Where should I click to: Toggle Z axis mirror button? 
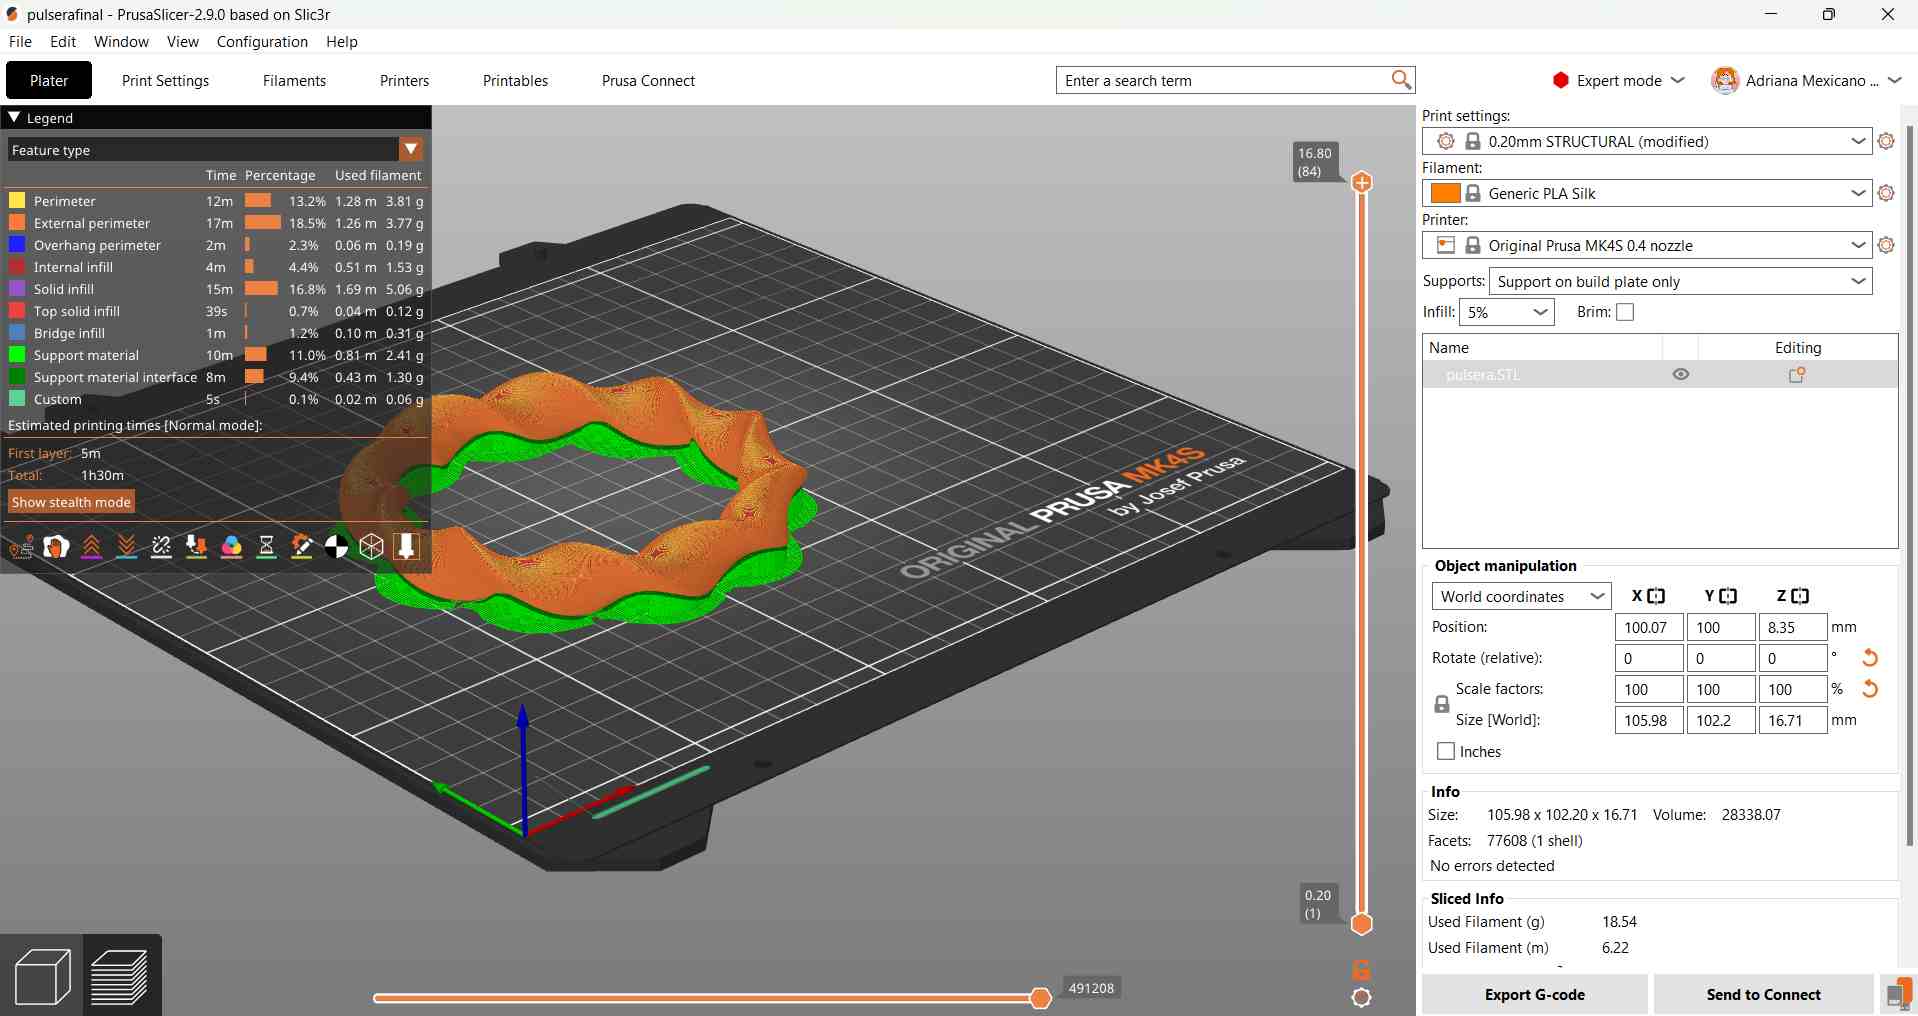tap(1800, 596)
